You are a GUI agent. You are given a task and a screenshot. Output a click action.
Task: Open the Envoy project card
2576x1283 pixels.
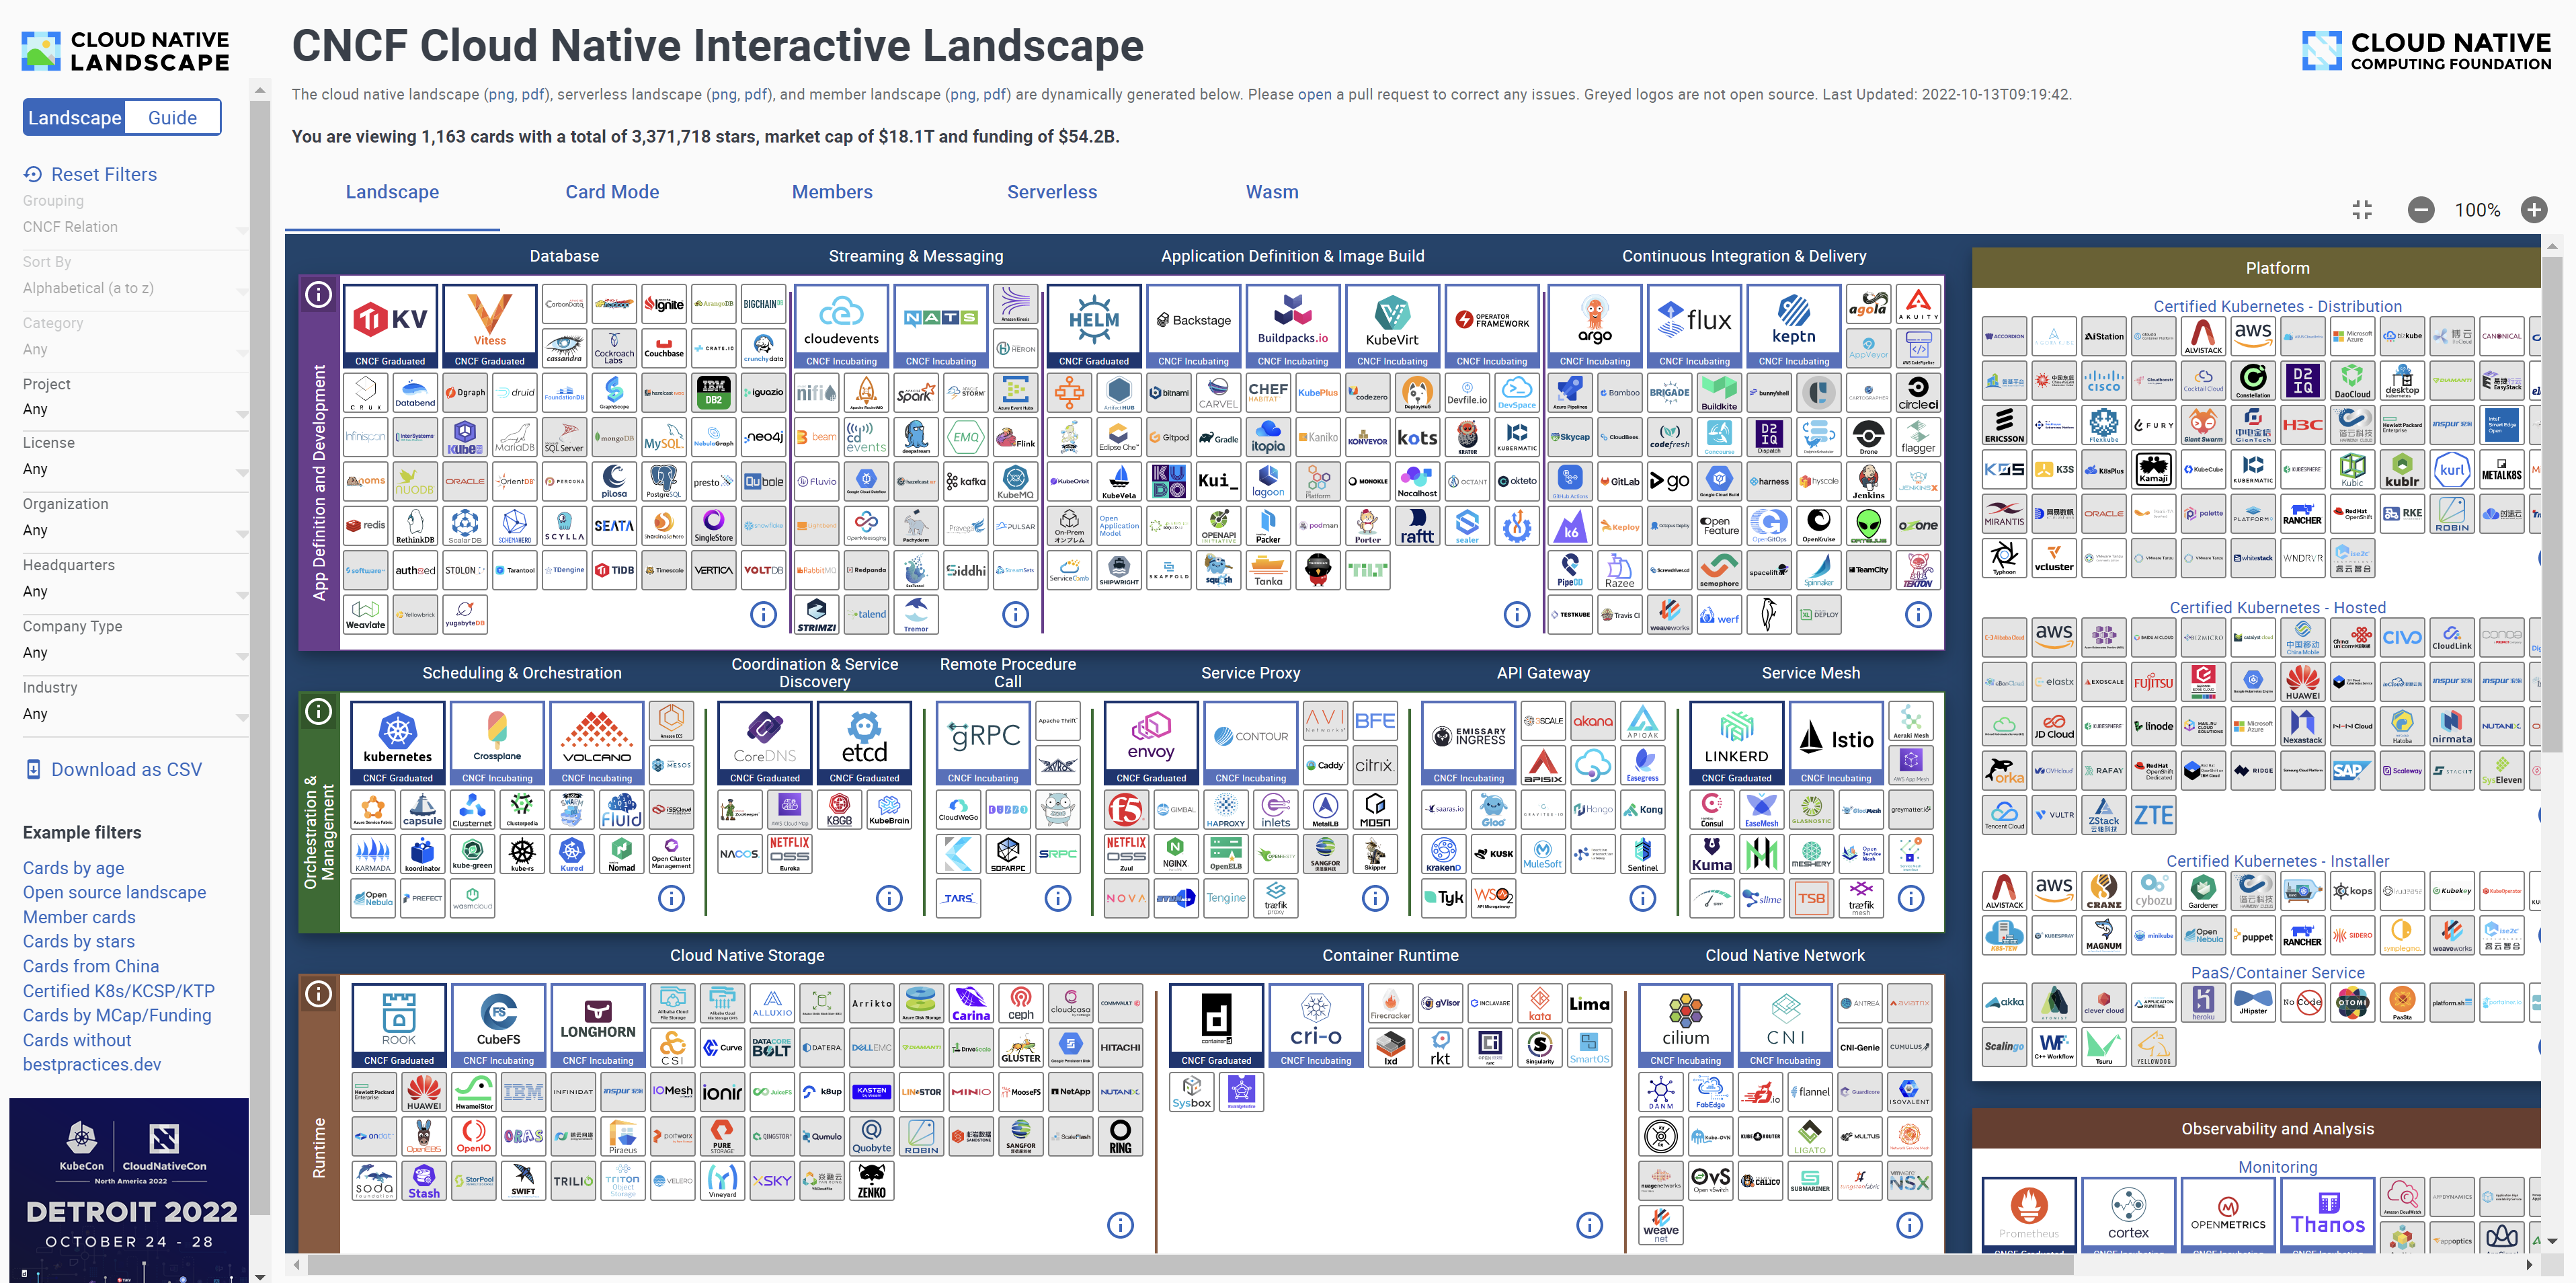1152,743
